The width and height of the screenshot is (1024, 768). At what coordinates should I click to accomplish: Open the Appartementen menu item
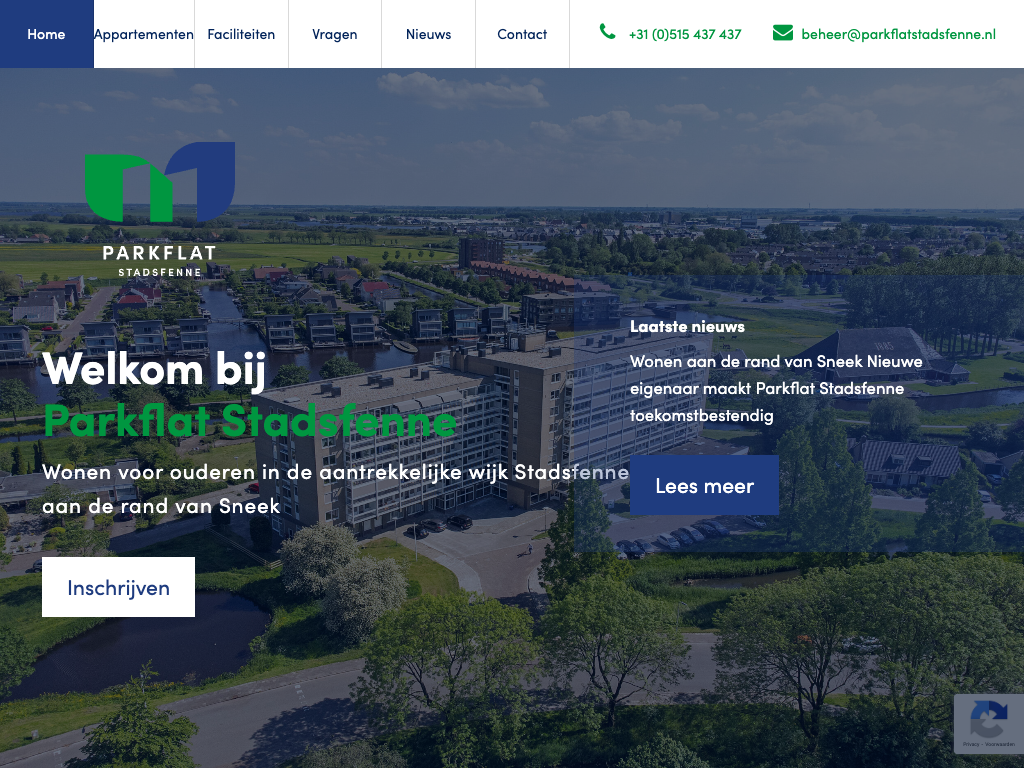144,34
